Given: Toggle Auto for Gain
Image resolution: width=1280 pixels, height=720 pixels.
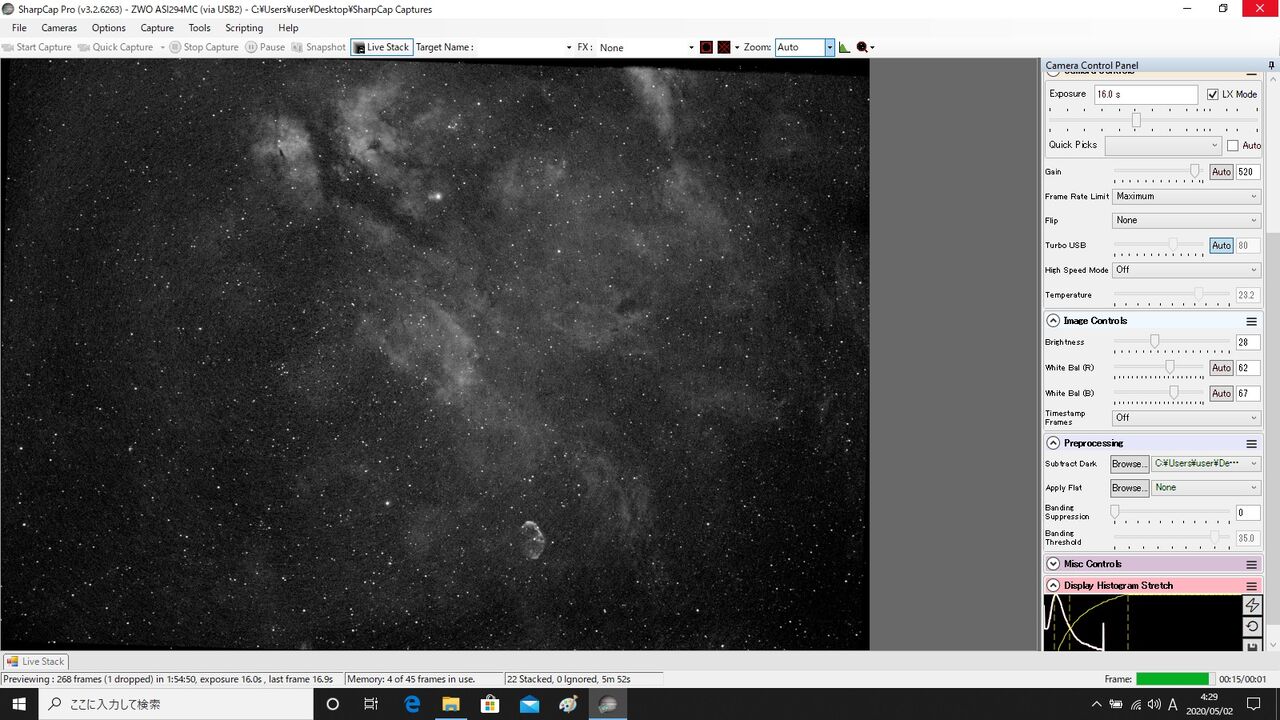Looking at the screenshot, I should [1221, 172].
